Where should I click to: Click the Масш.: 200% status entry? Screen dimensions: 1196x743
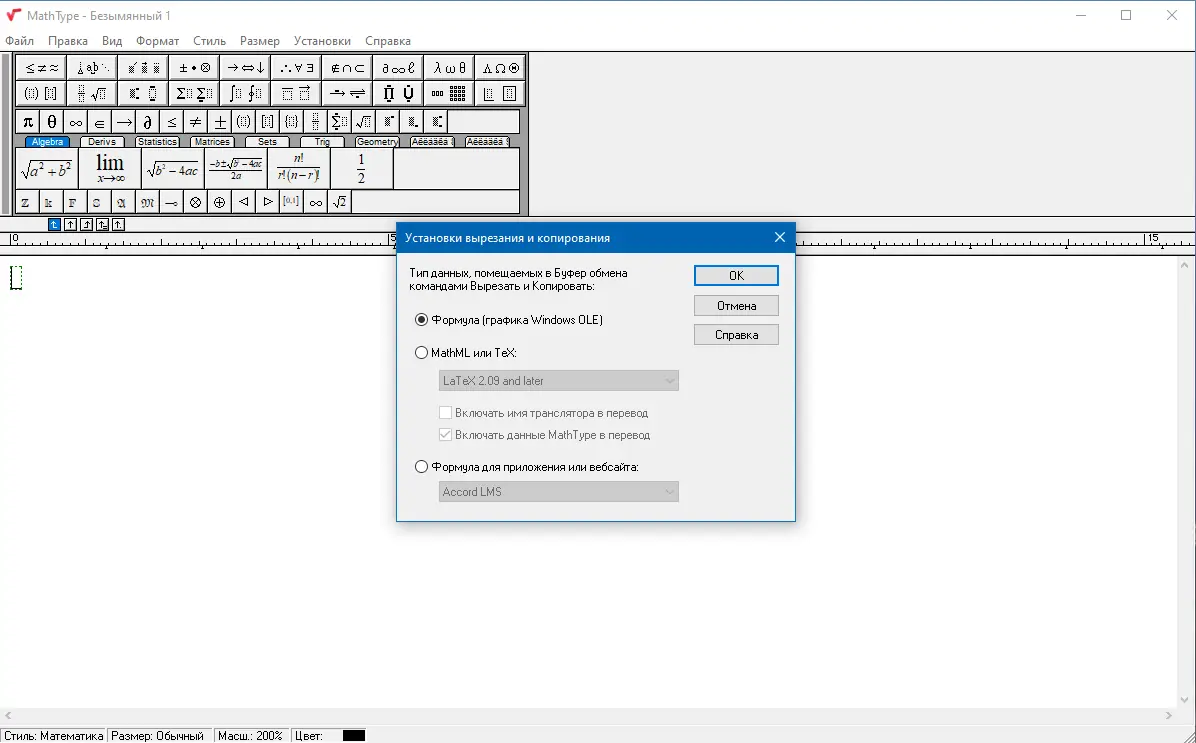click(250, 736)
